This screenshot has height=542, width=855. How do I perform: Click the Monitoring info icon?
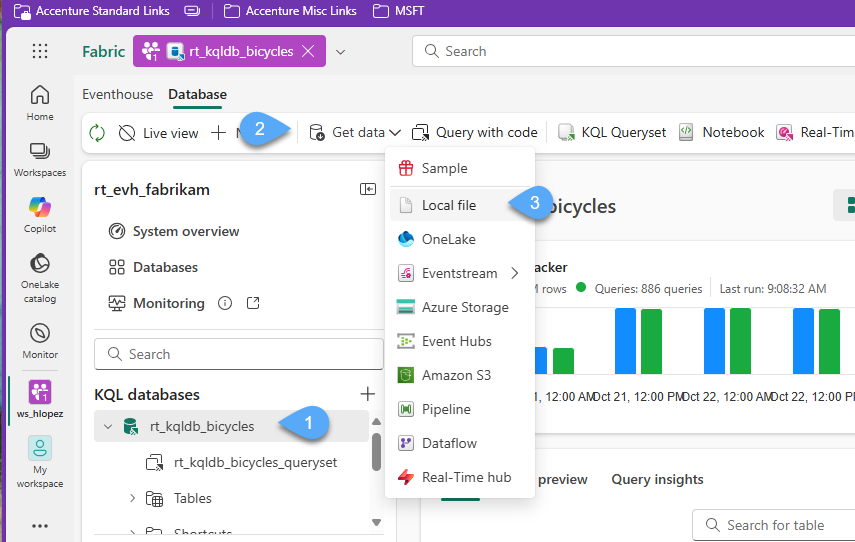pyautogui.click(x=225, y=303)
